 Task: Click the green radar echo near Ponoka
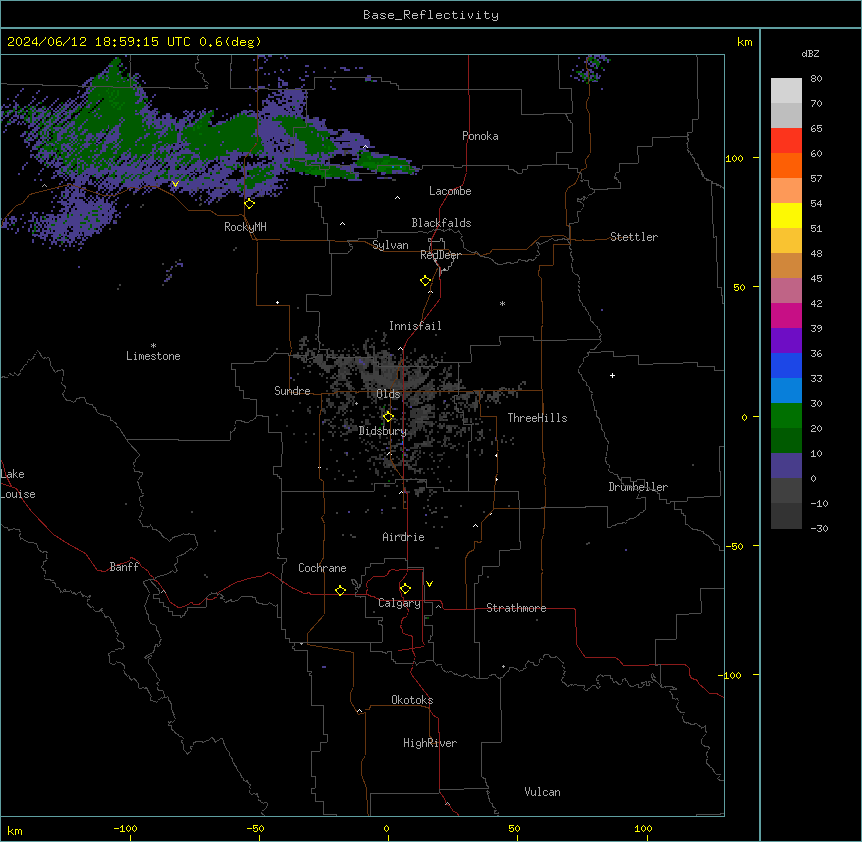pos(385,163)
